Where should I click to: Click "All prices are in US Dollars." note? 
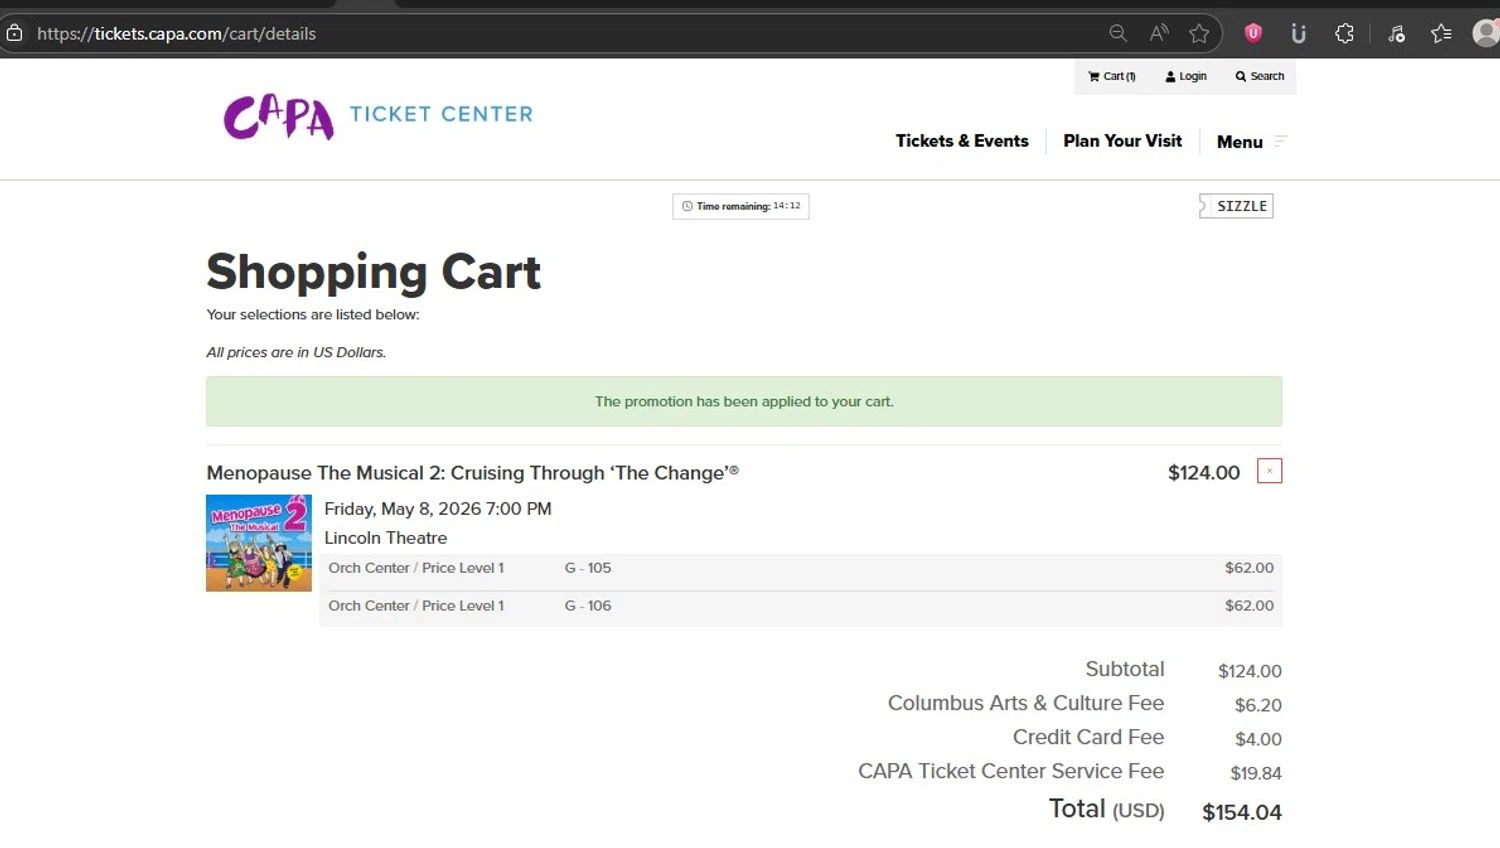tap(296, 352)
